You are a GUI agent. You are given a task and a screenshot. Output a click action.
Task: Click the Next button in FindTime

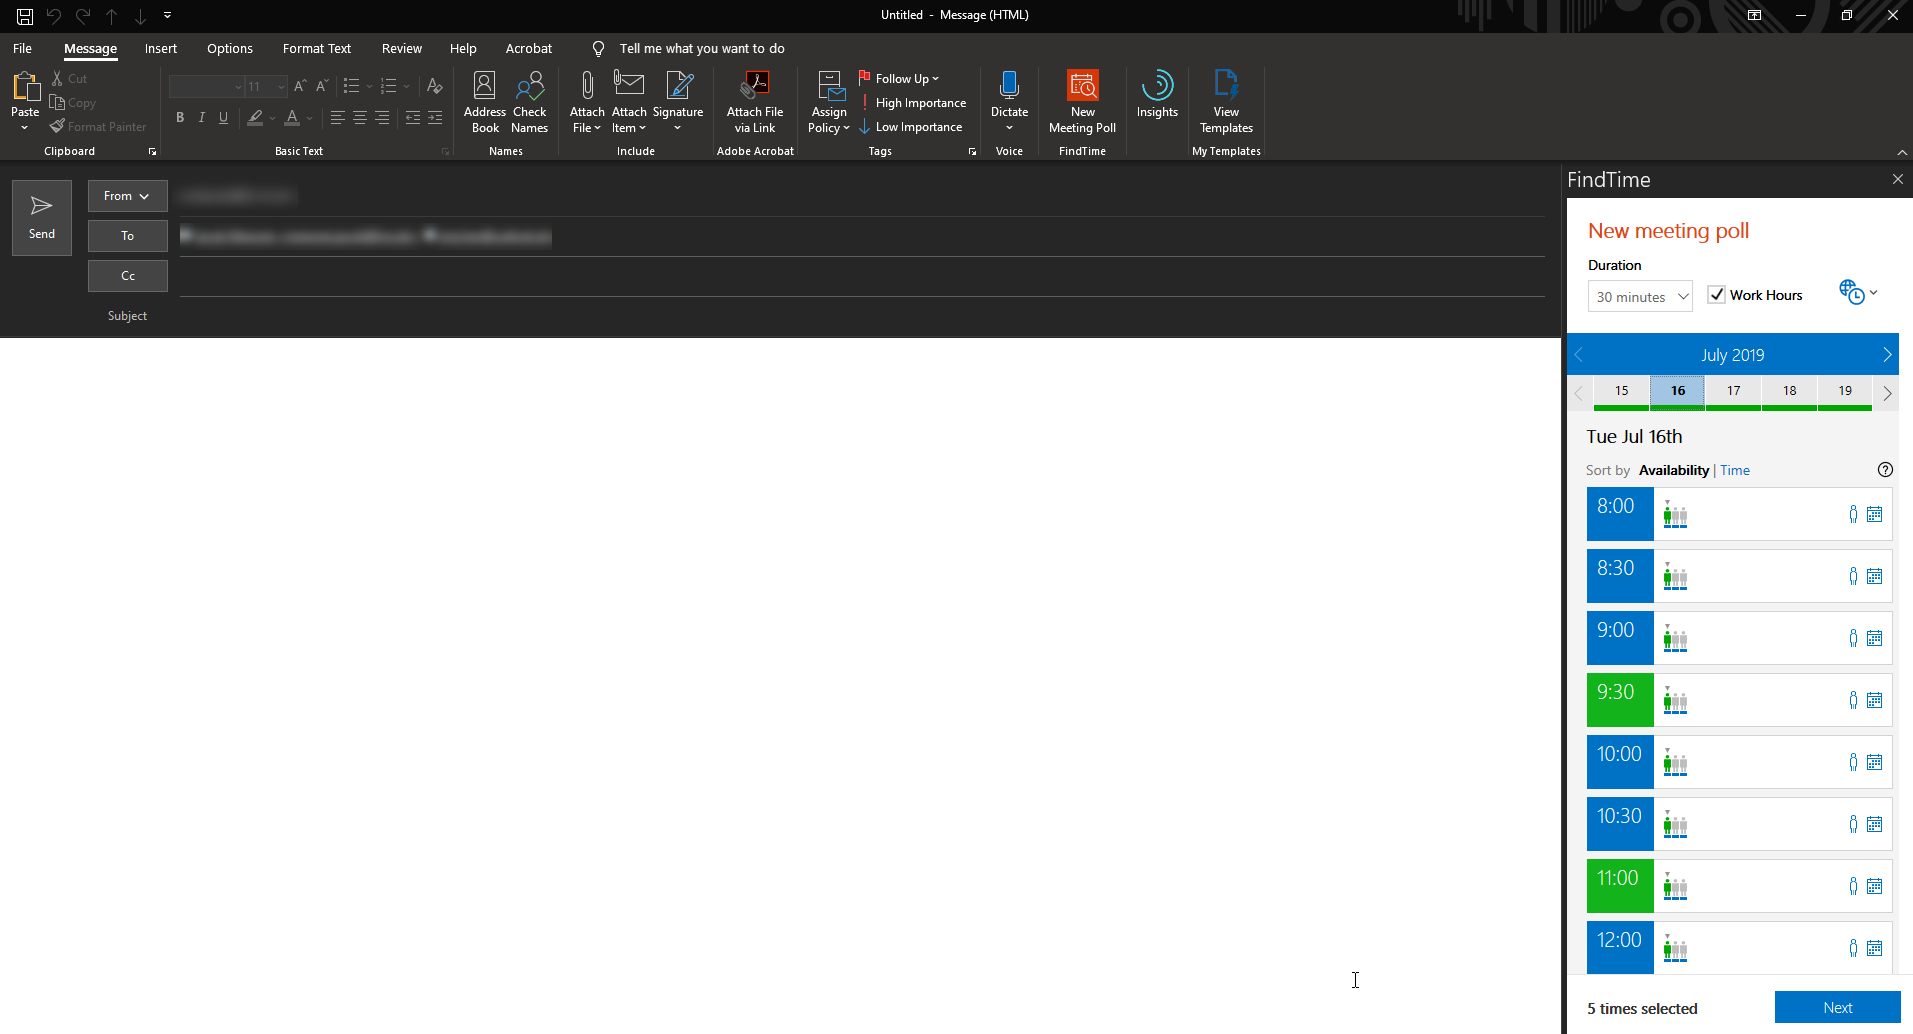click(x=1837, y=1007)
